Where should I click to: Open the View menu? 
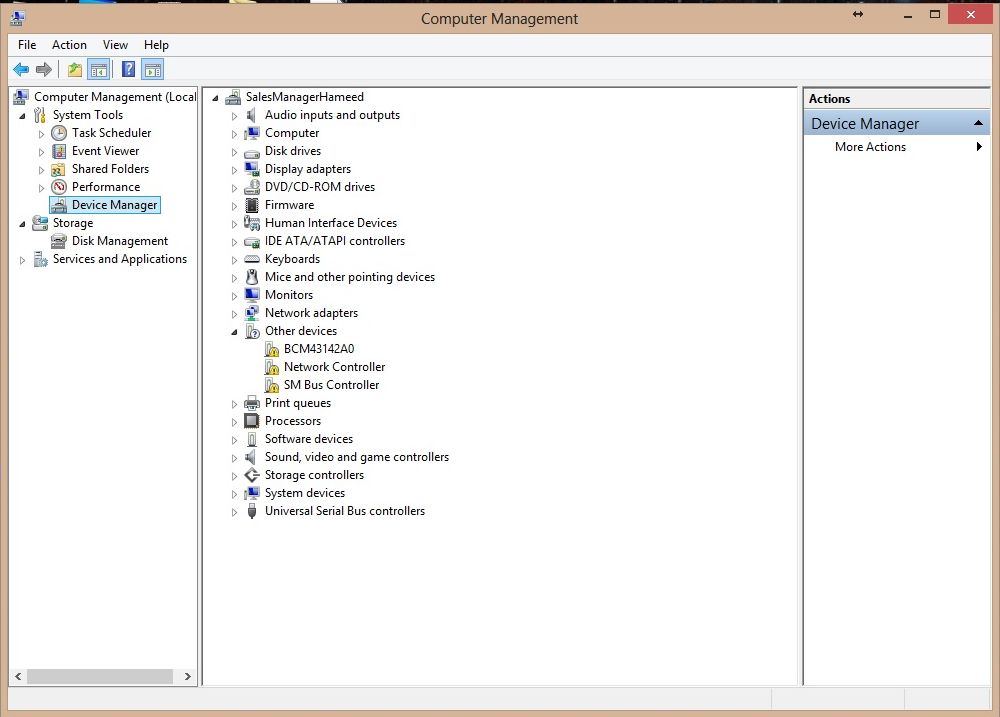tap(115, 45)
